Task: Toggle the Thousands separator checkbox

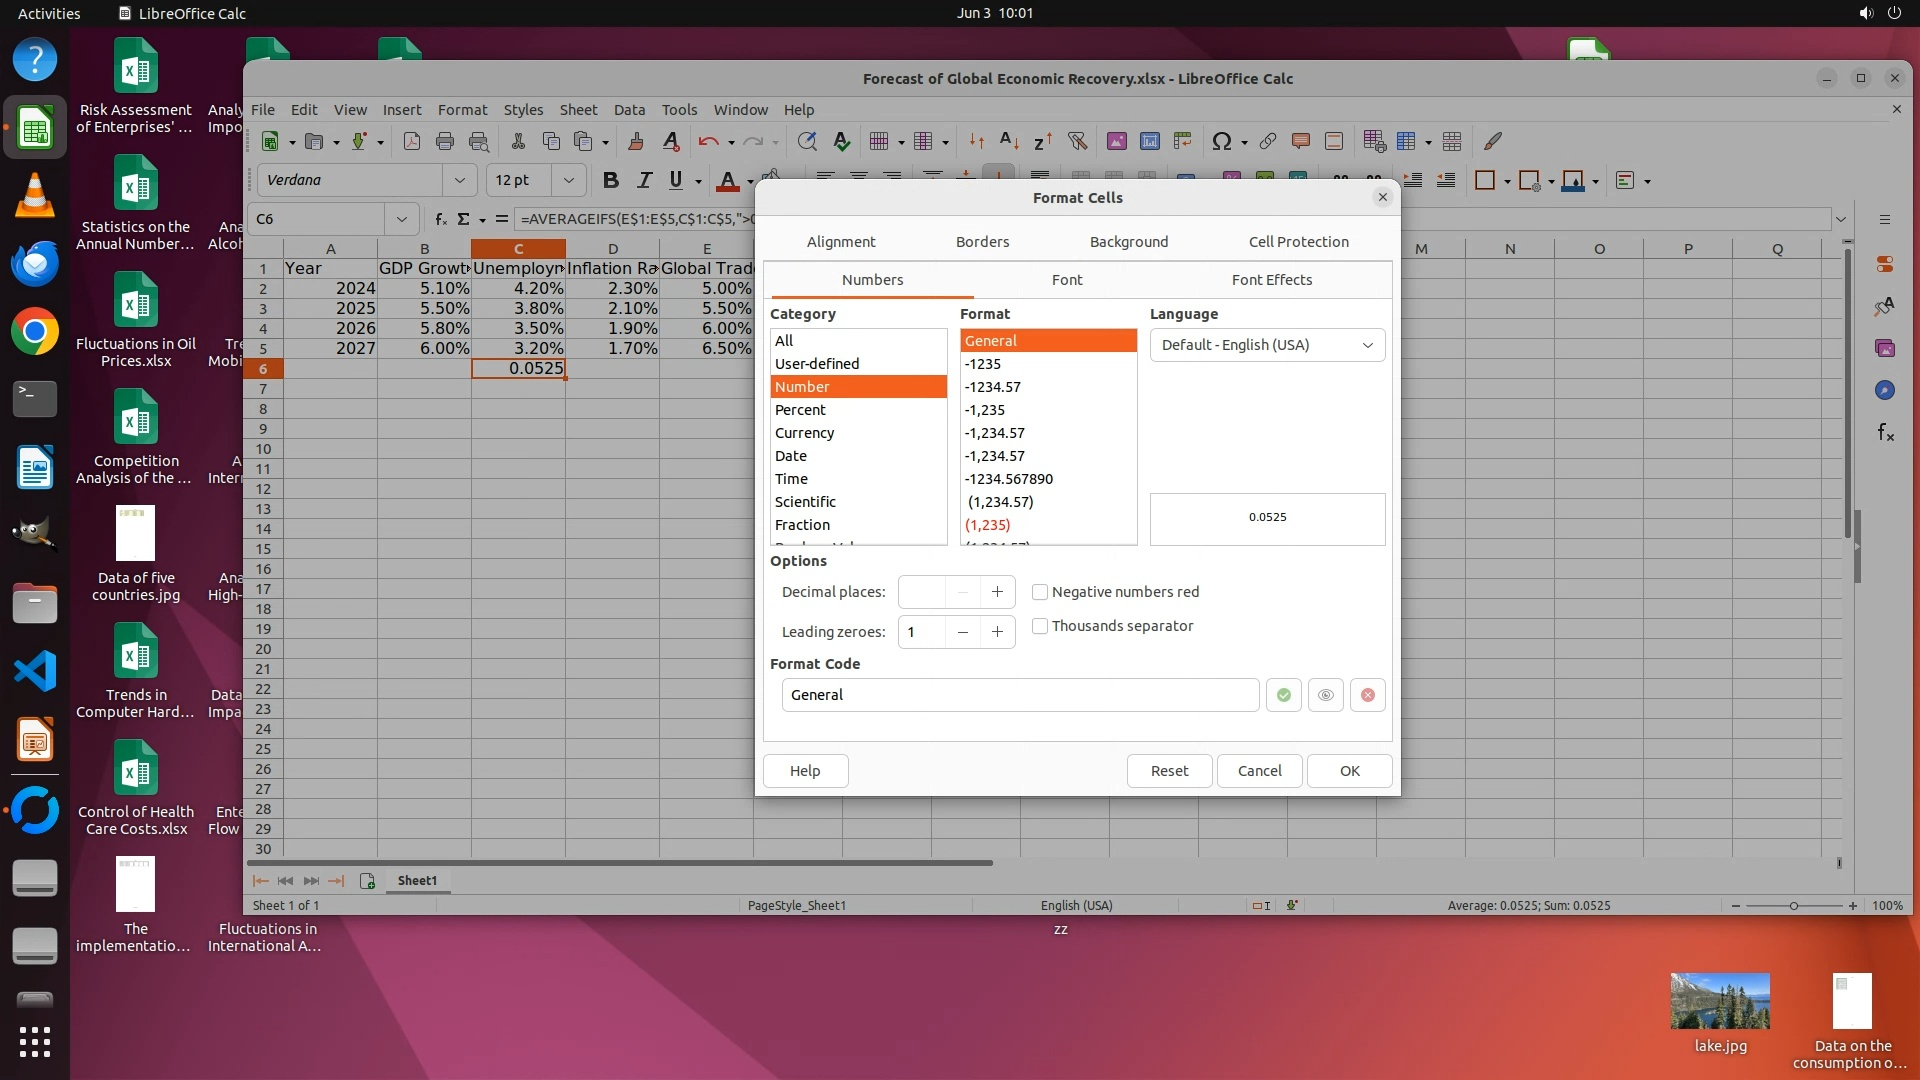Action: (1040, 626)
